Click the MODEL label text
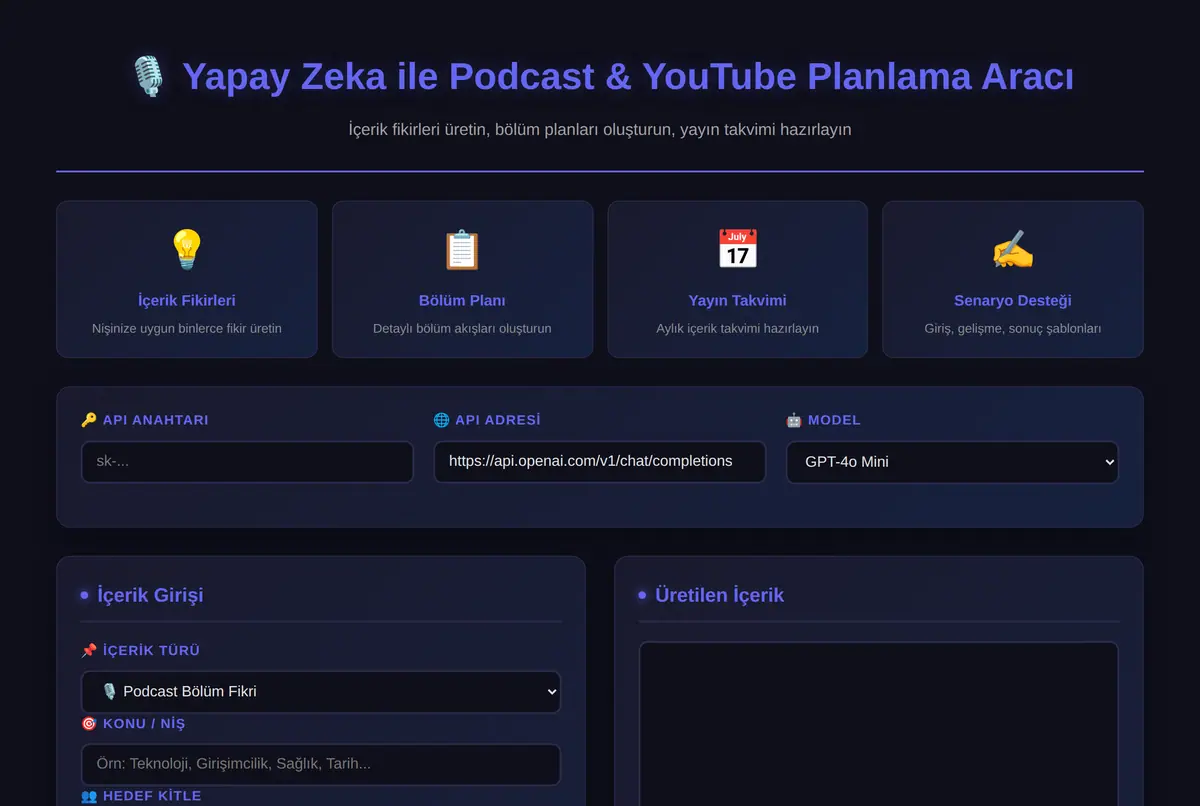 click(x=834, y=420)
